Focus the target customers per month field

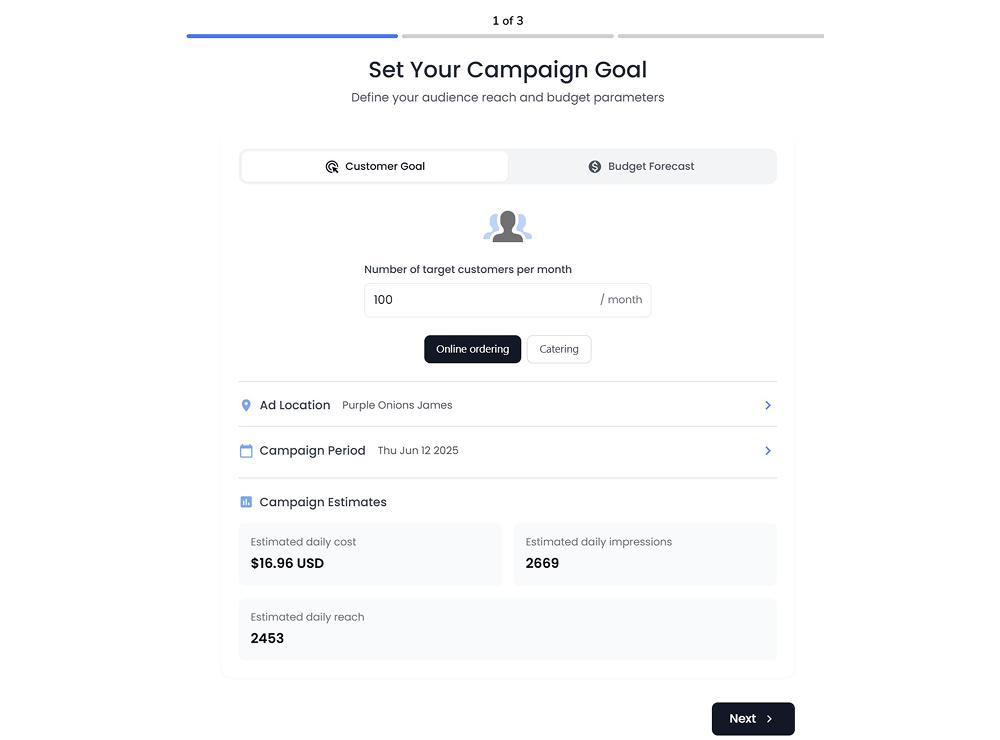tap(480, 300)
